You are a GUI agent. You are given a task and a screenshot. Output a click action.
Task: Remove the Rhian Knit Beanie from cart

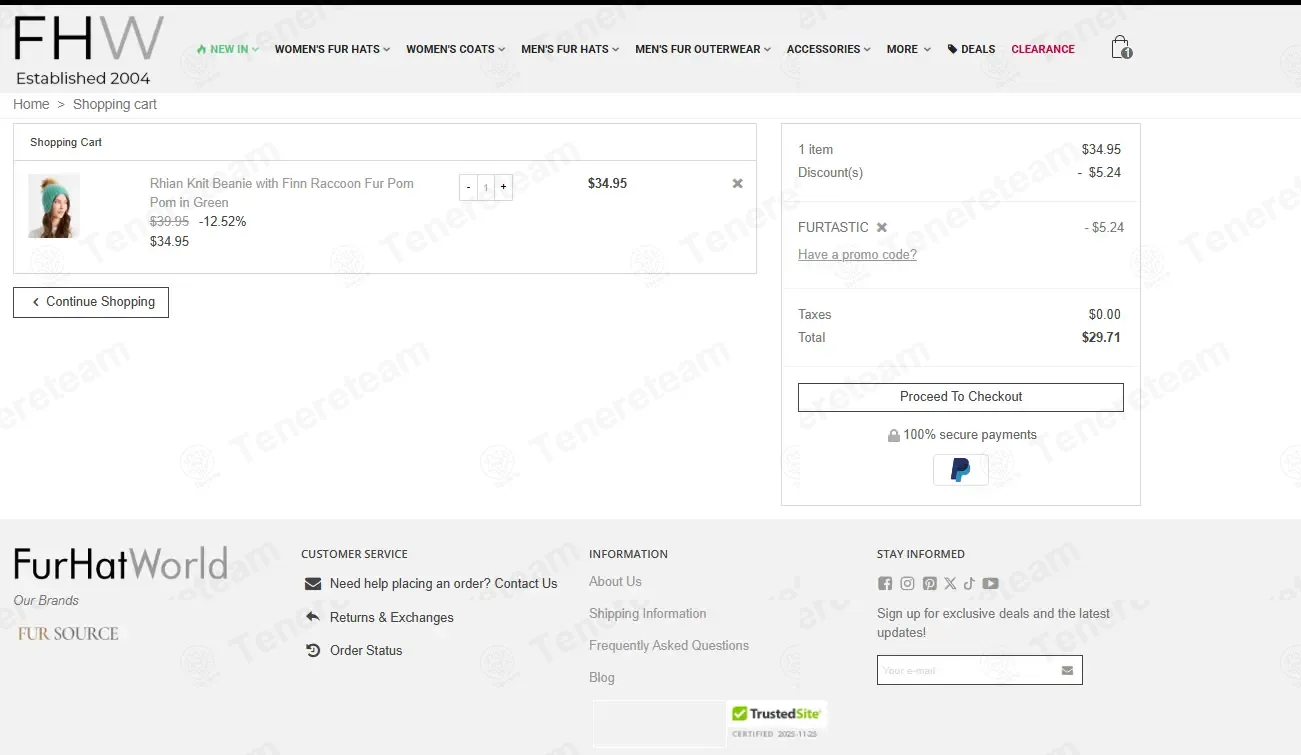point(738,183)
